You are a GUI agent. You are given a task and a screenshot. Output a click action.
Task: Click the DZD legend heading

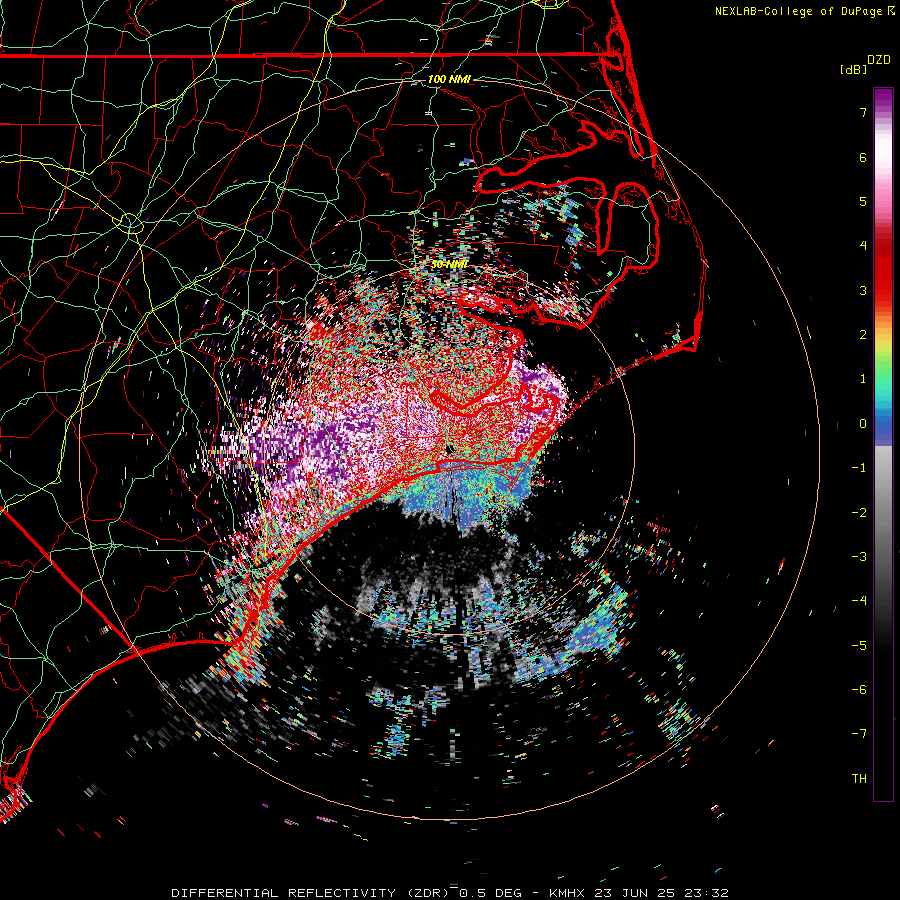(879, 60)
